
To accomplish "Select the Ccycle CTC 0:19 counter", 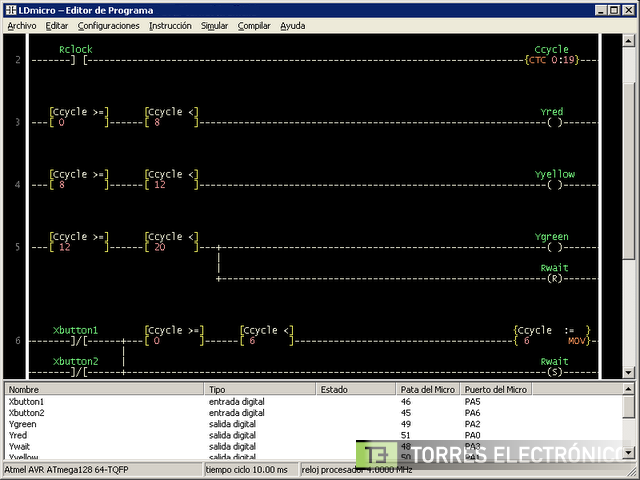I will (x=551, y=55).
